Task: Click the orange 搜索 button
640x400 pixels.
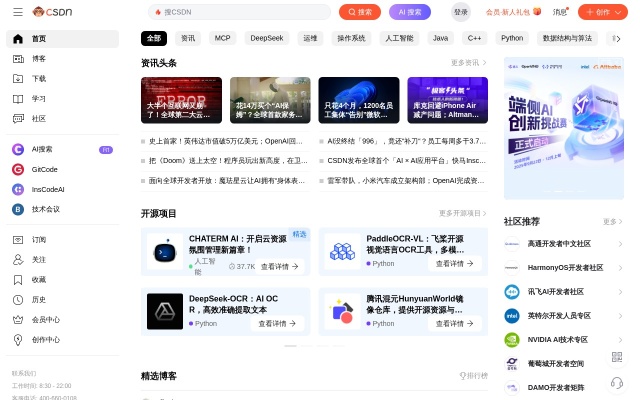Action: [x=360, y=12]
